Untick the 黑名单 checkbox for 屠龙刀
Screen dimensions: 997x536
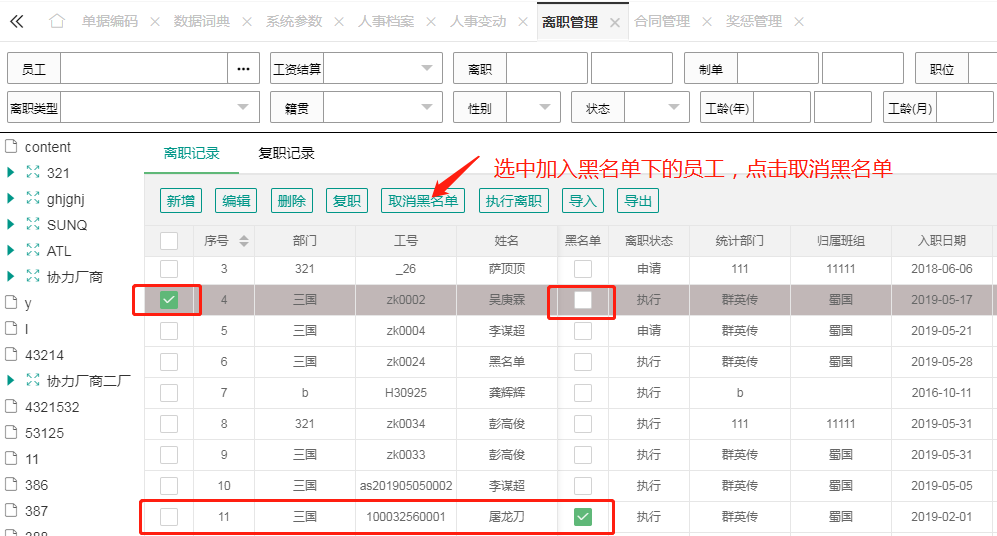(583, 517)
